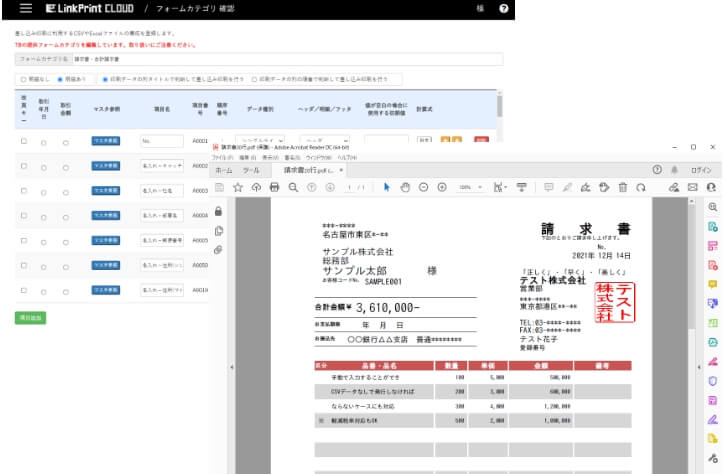
Task: Open the page thumbnails panel in Acrobat
Action: tap(219, 231)
